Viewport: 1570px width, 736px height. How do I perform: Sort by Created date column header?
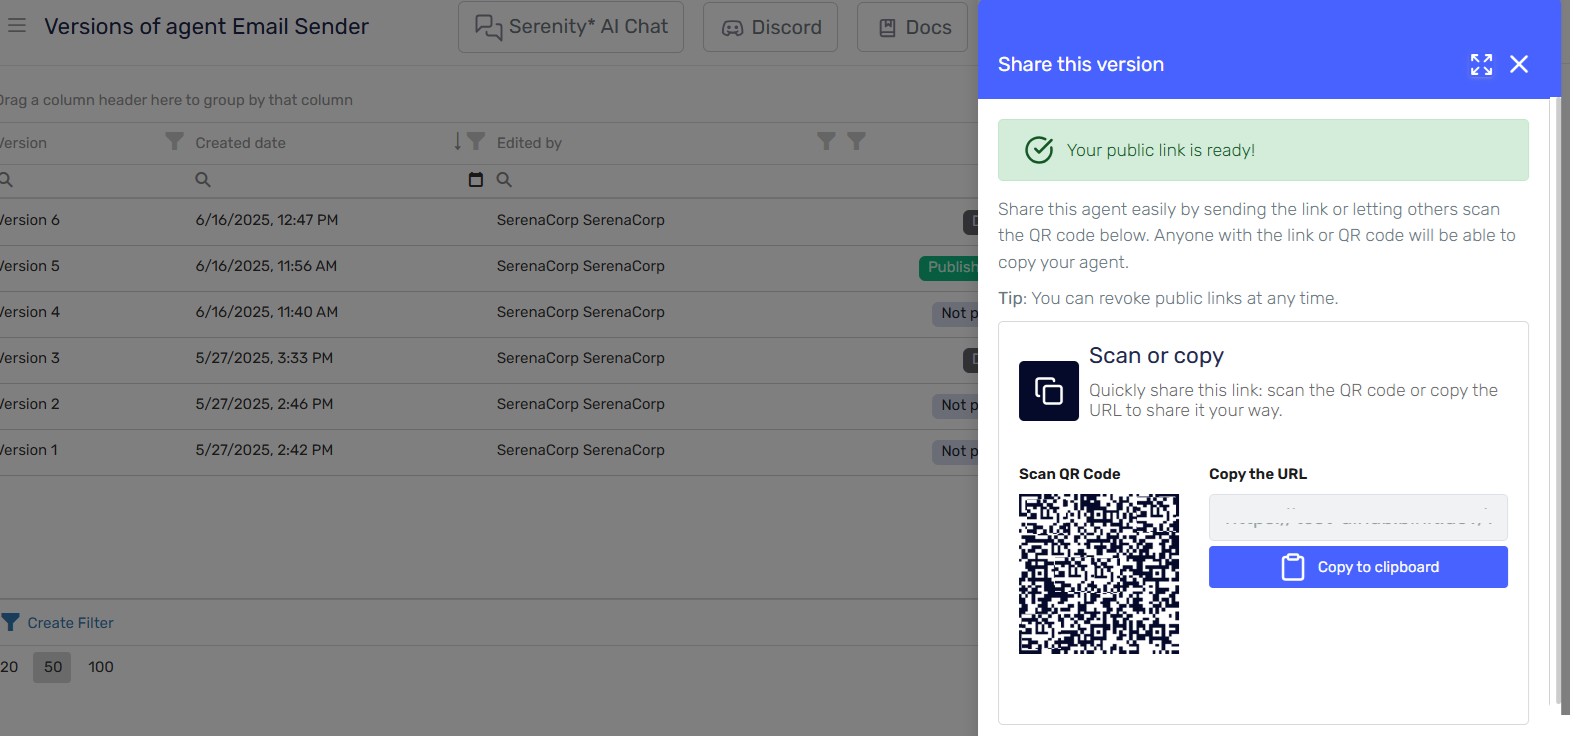click(x=240, y=143)
